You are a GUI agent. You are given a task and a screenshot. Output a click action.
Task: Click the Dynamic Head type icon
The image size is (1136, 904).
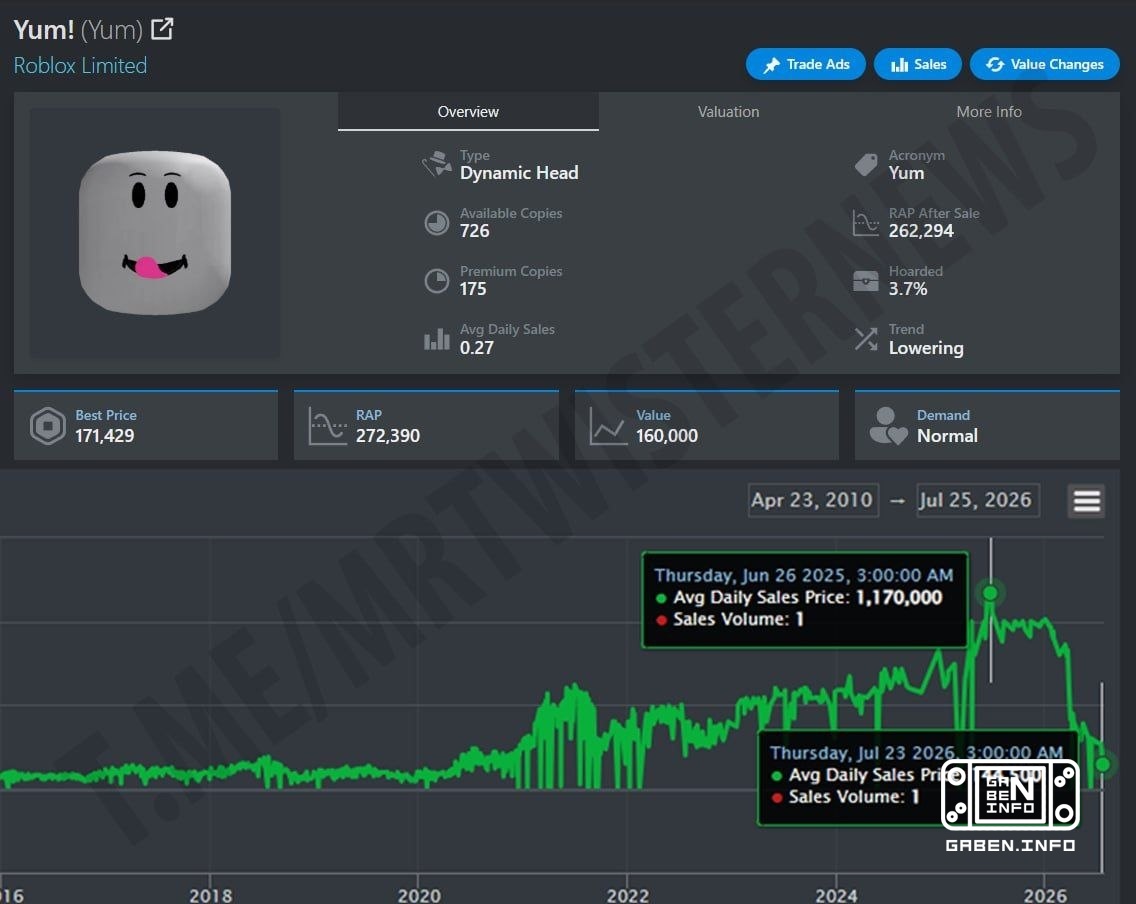click(437, 164)
